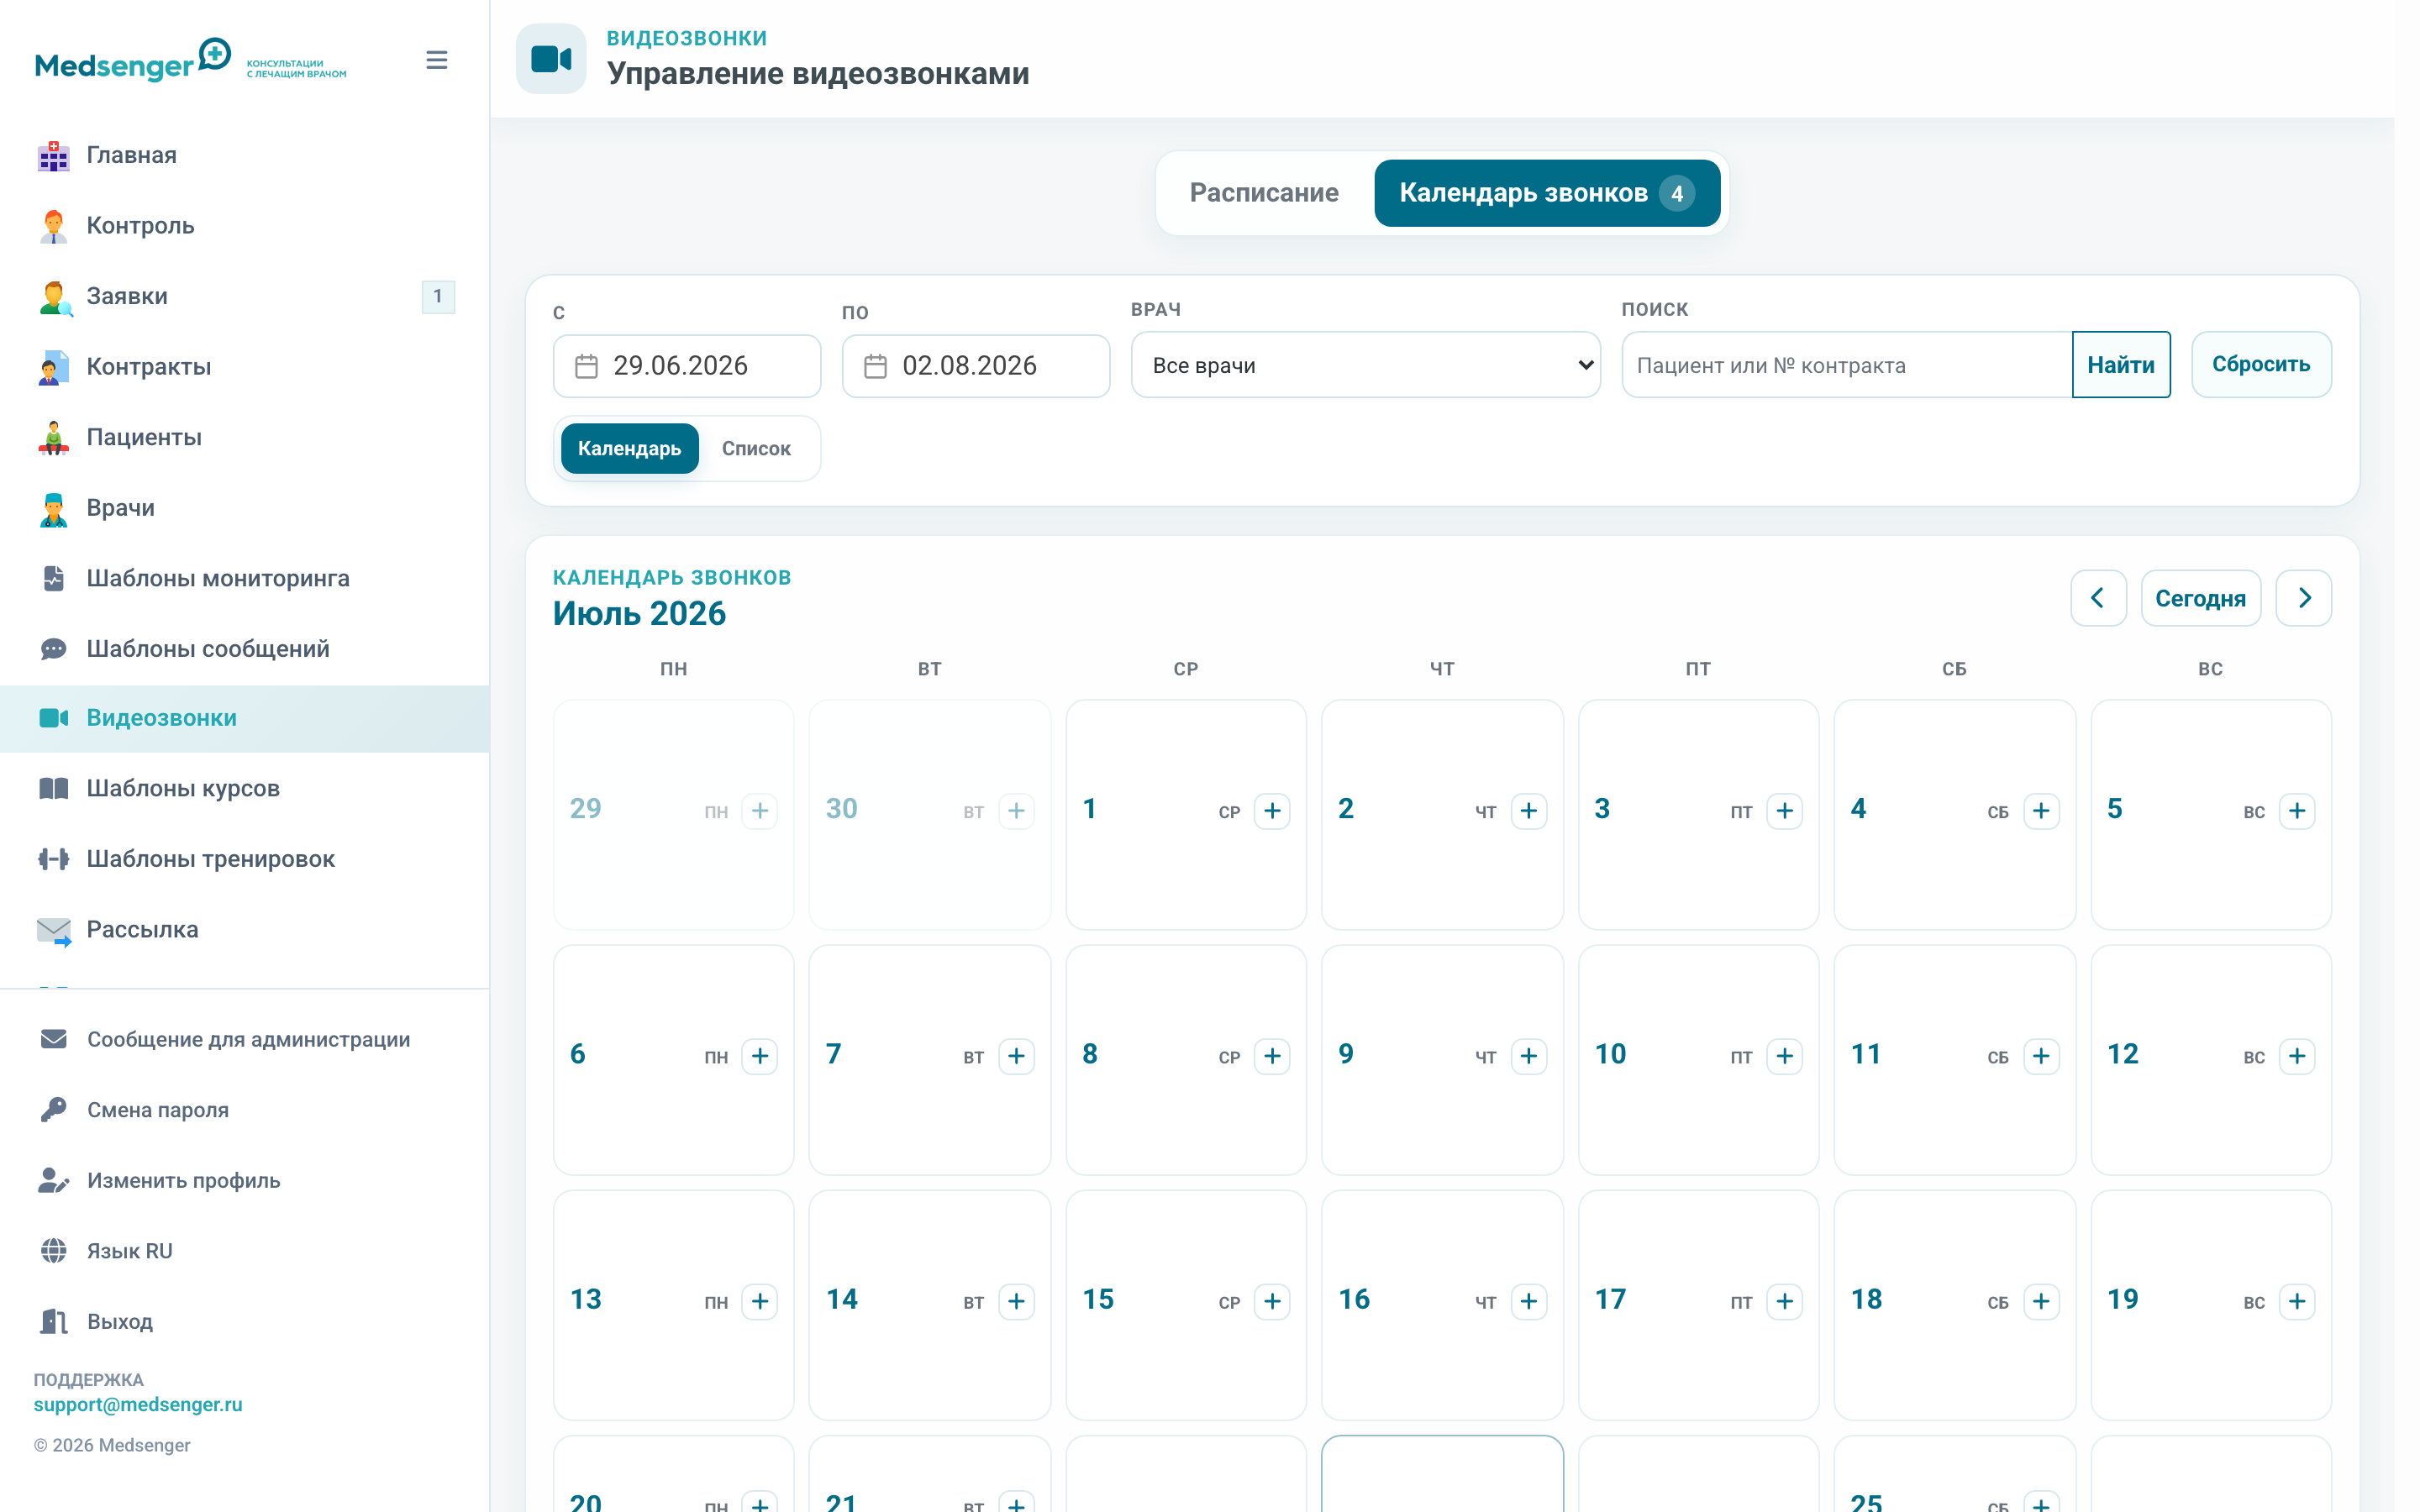Click the Выход door icon
The width and height of the screenshot is (2420, 1512).
point(54,1321)
